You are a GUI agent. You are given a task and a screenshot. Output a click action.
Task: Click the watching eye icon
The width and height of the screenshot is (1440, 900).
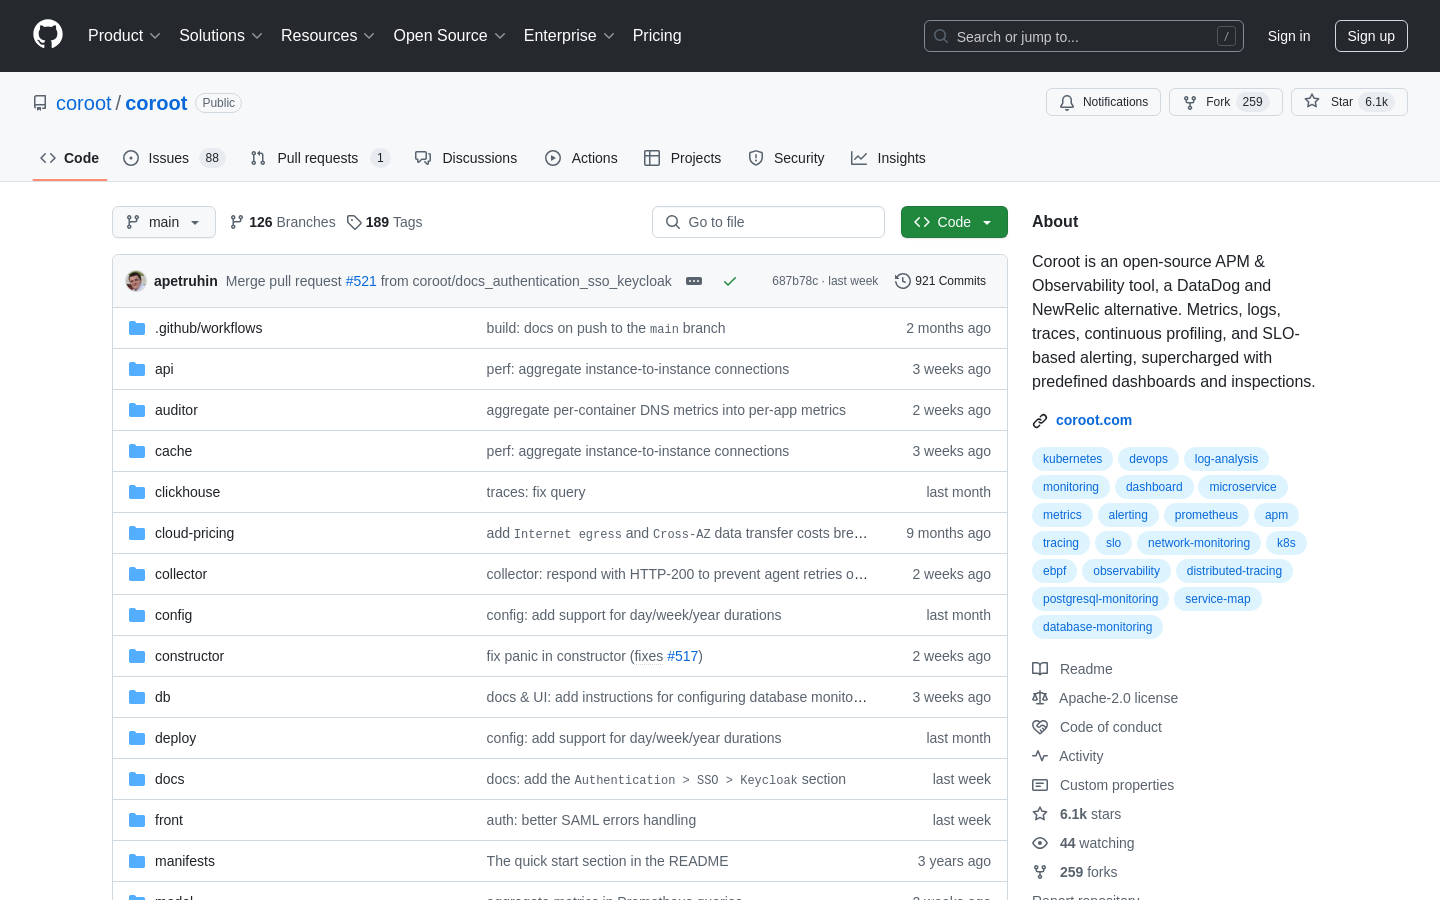(1040, 843)
